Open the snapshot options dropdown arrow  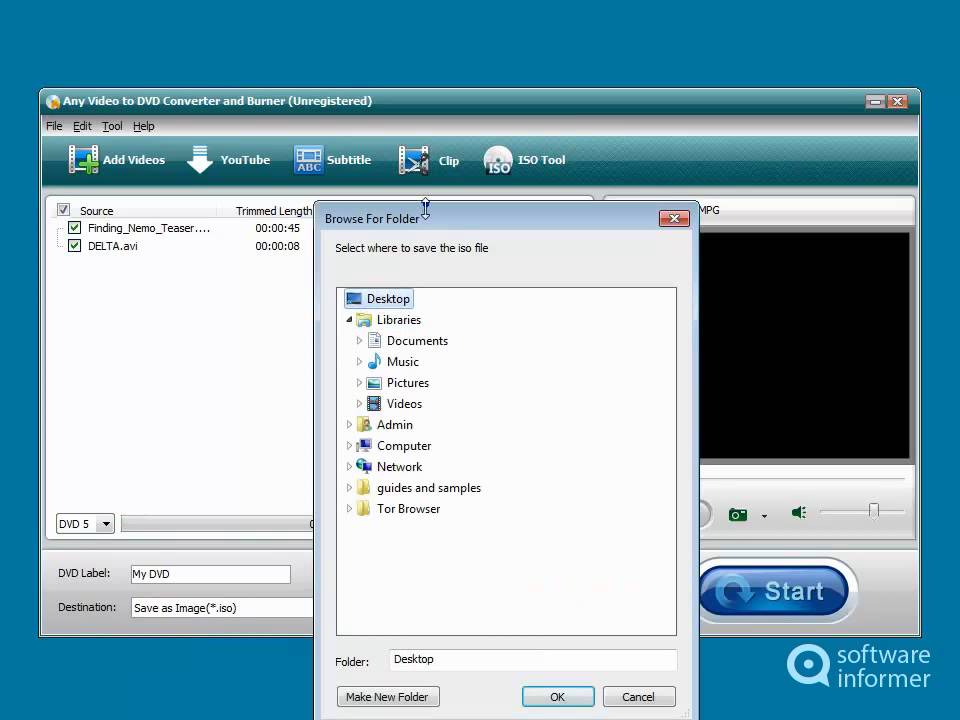(764, 516)
